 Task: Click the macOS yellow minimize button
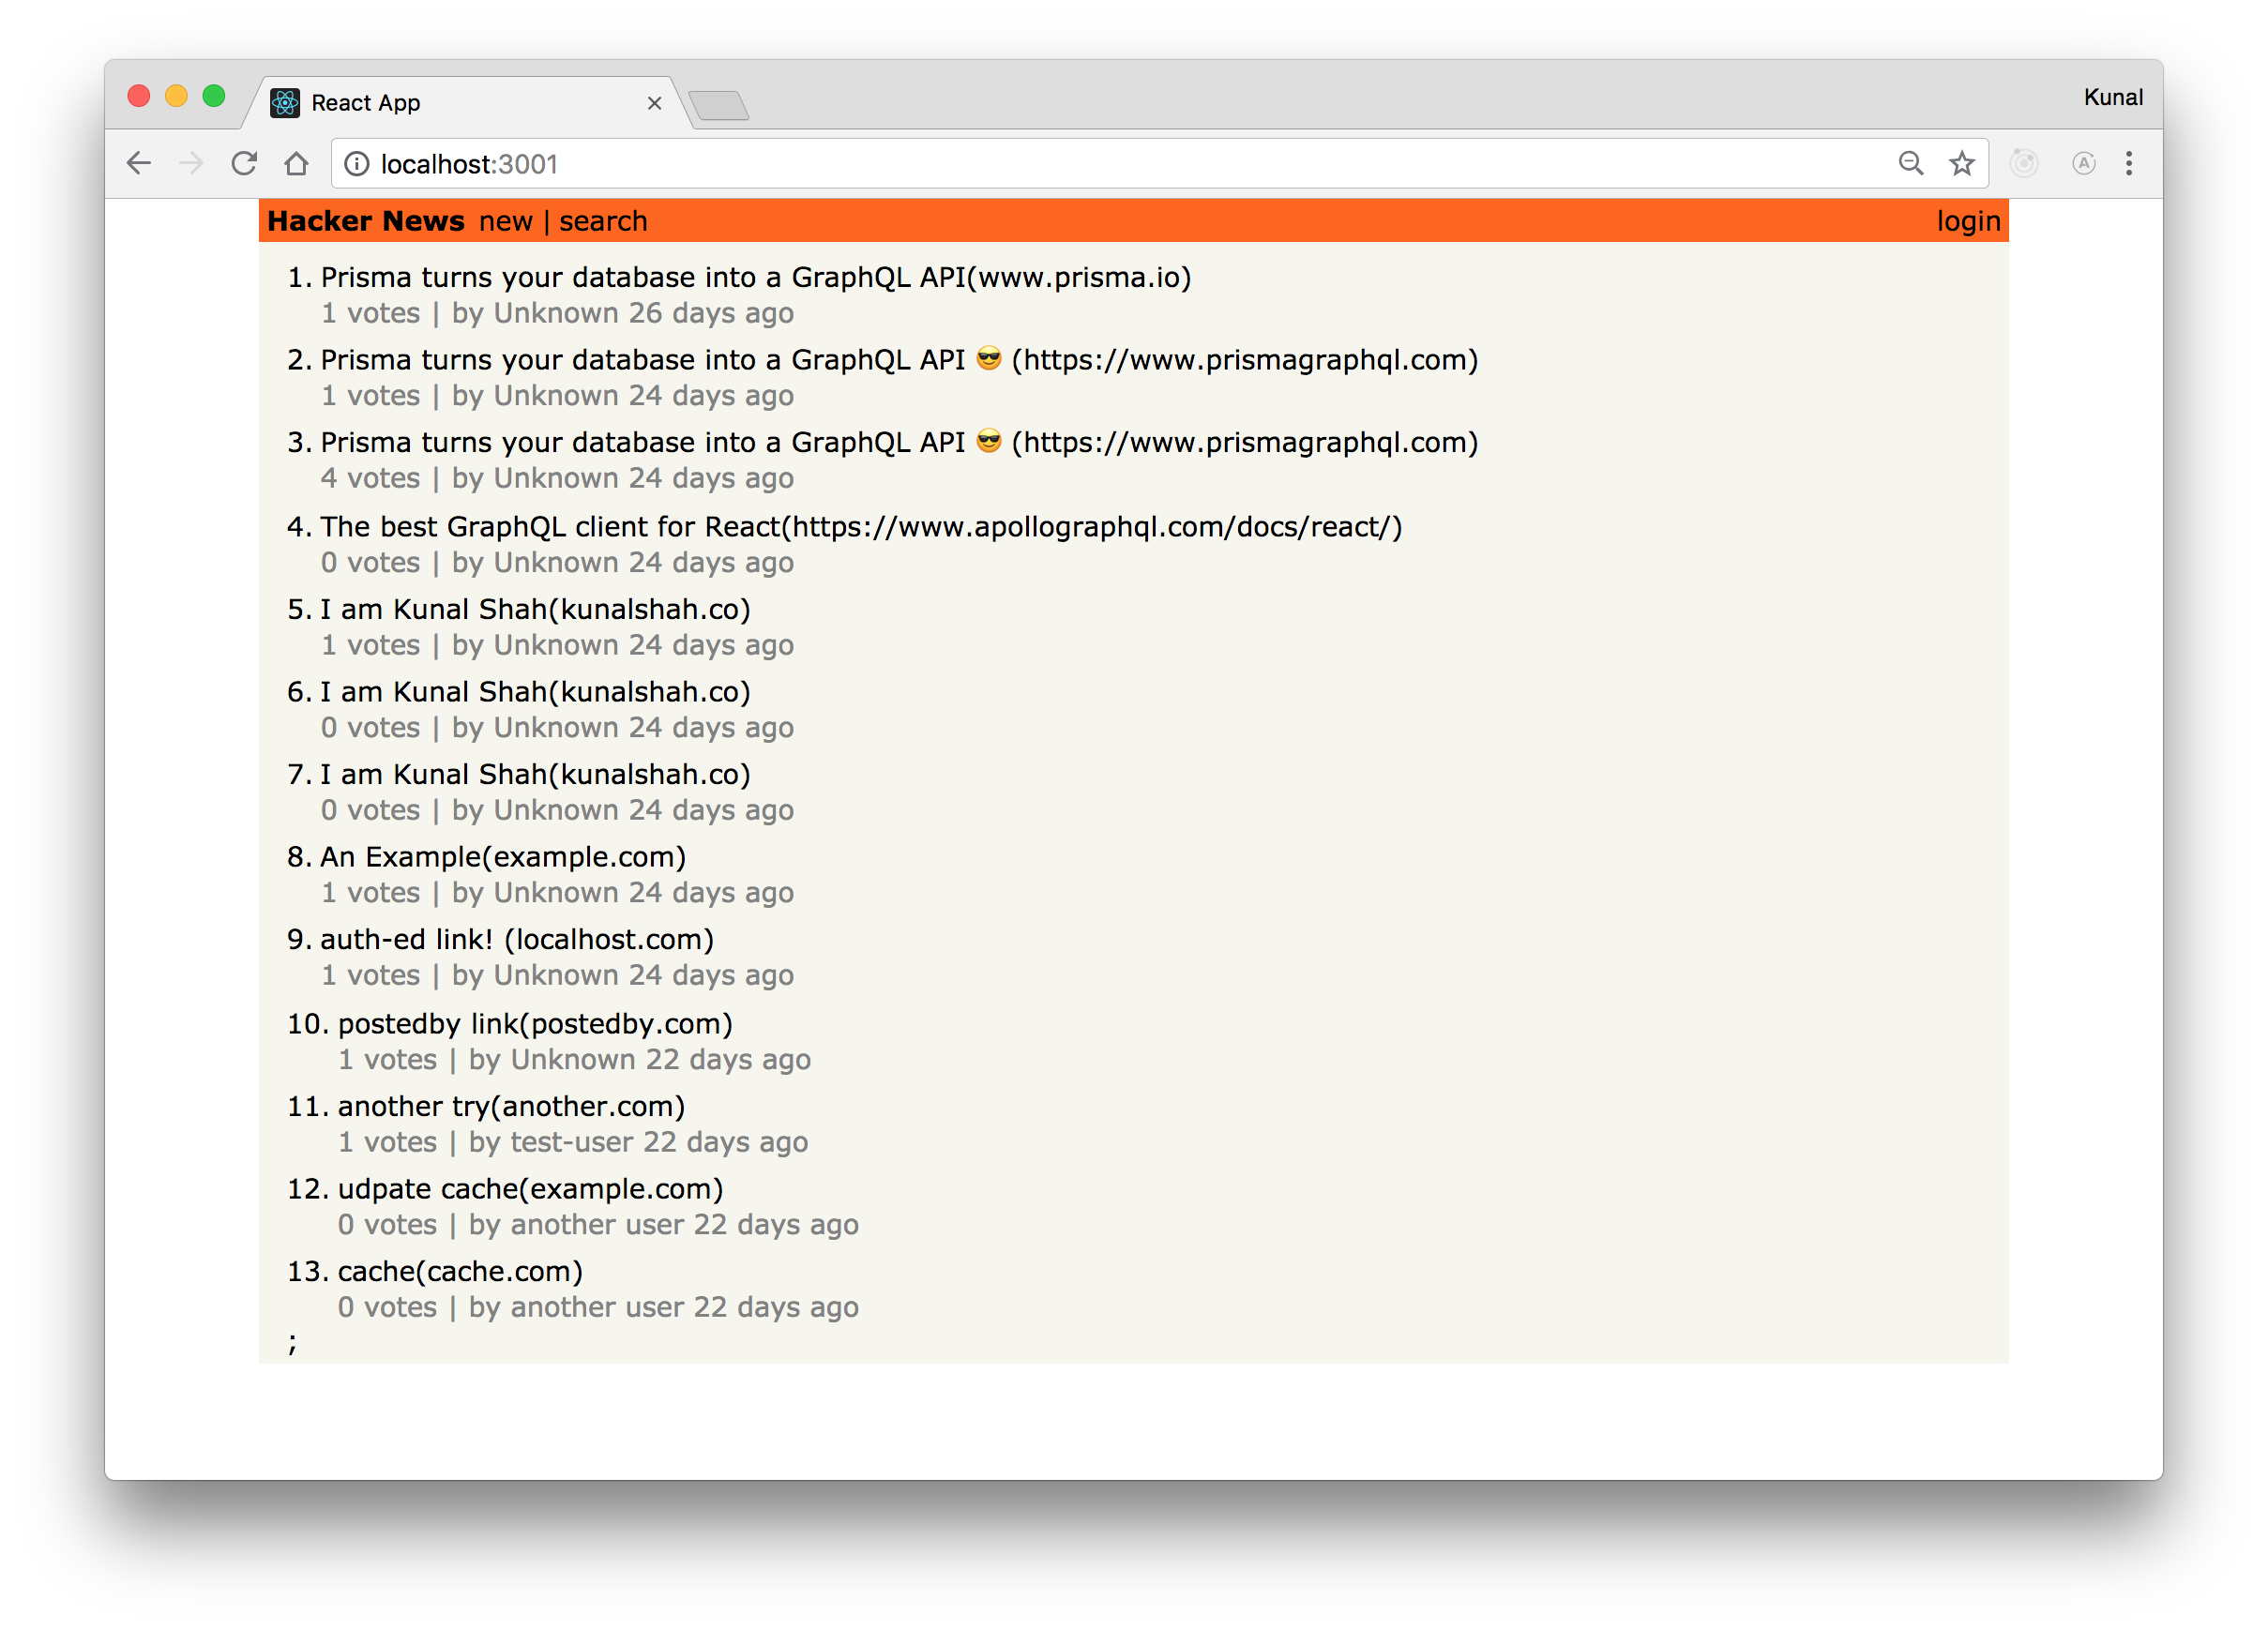pyautogui.click(x=176, y=96)
